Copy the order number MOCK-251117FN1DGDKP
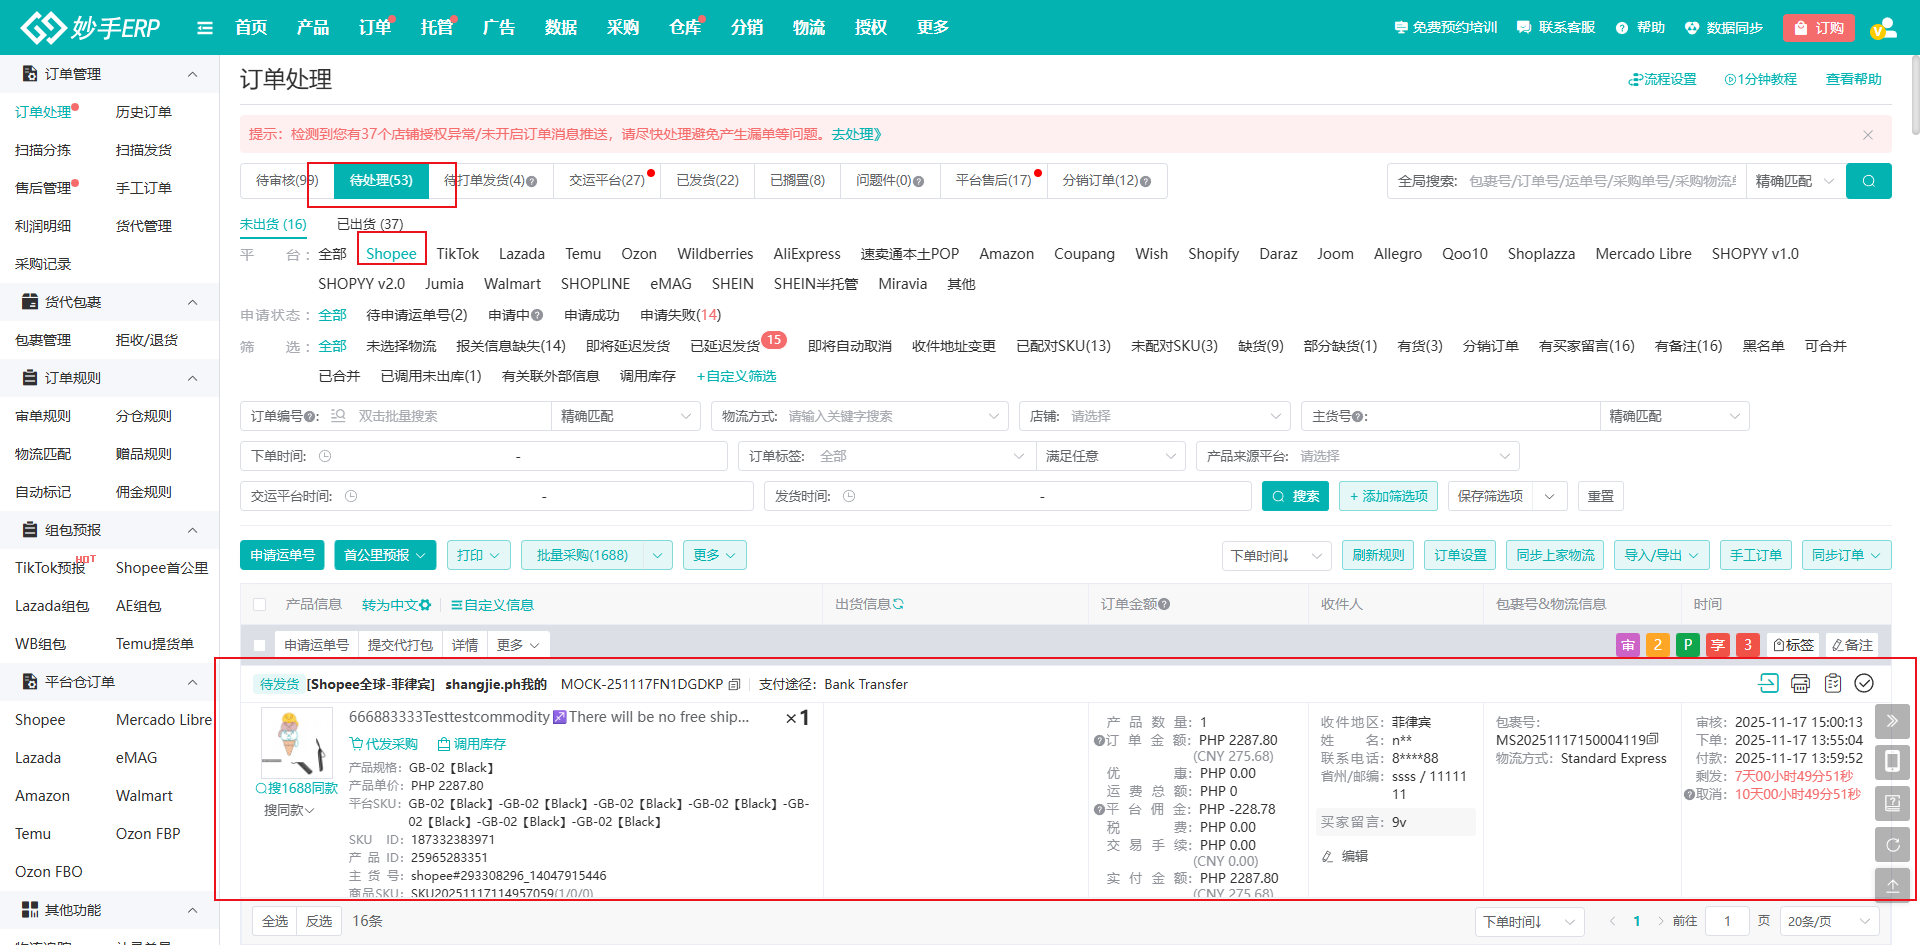The image size is (1920, 945). [x=735, y=685]
